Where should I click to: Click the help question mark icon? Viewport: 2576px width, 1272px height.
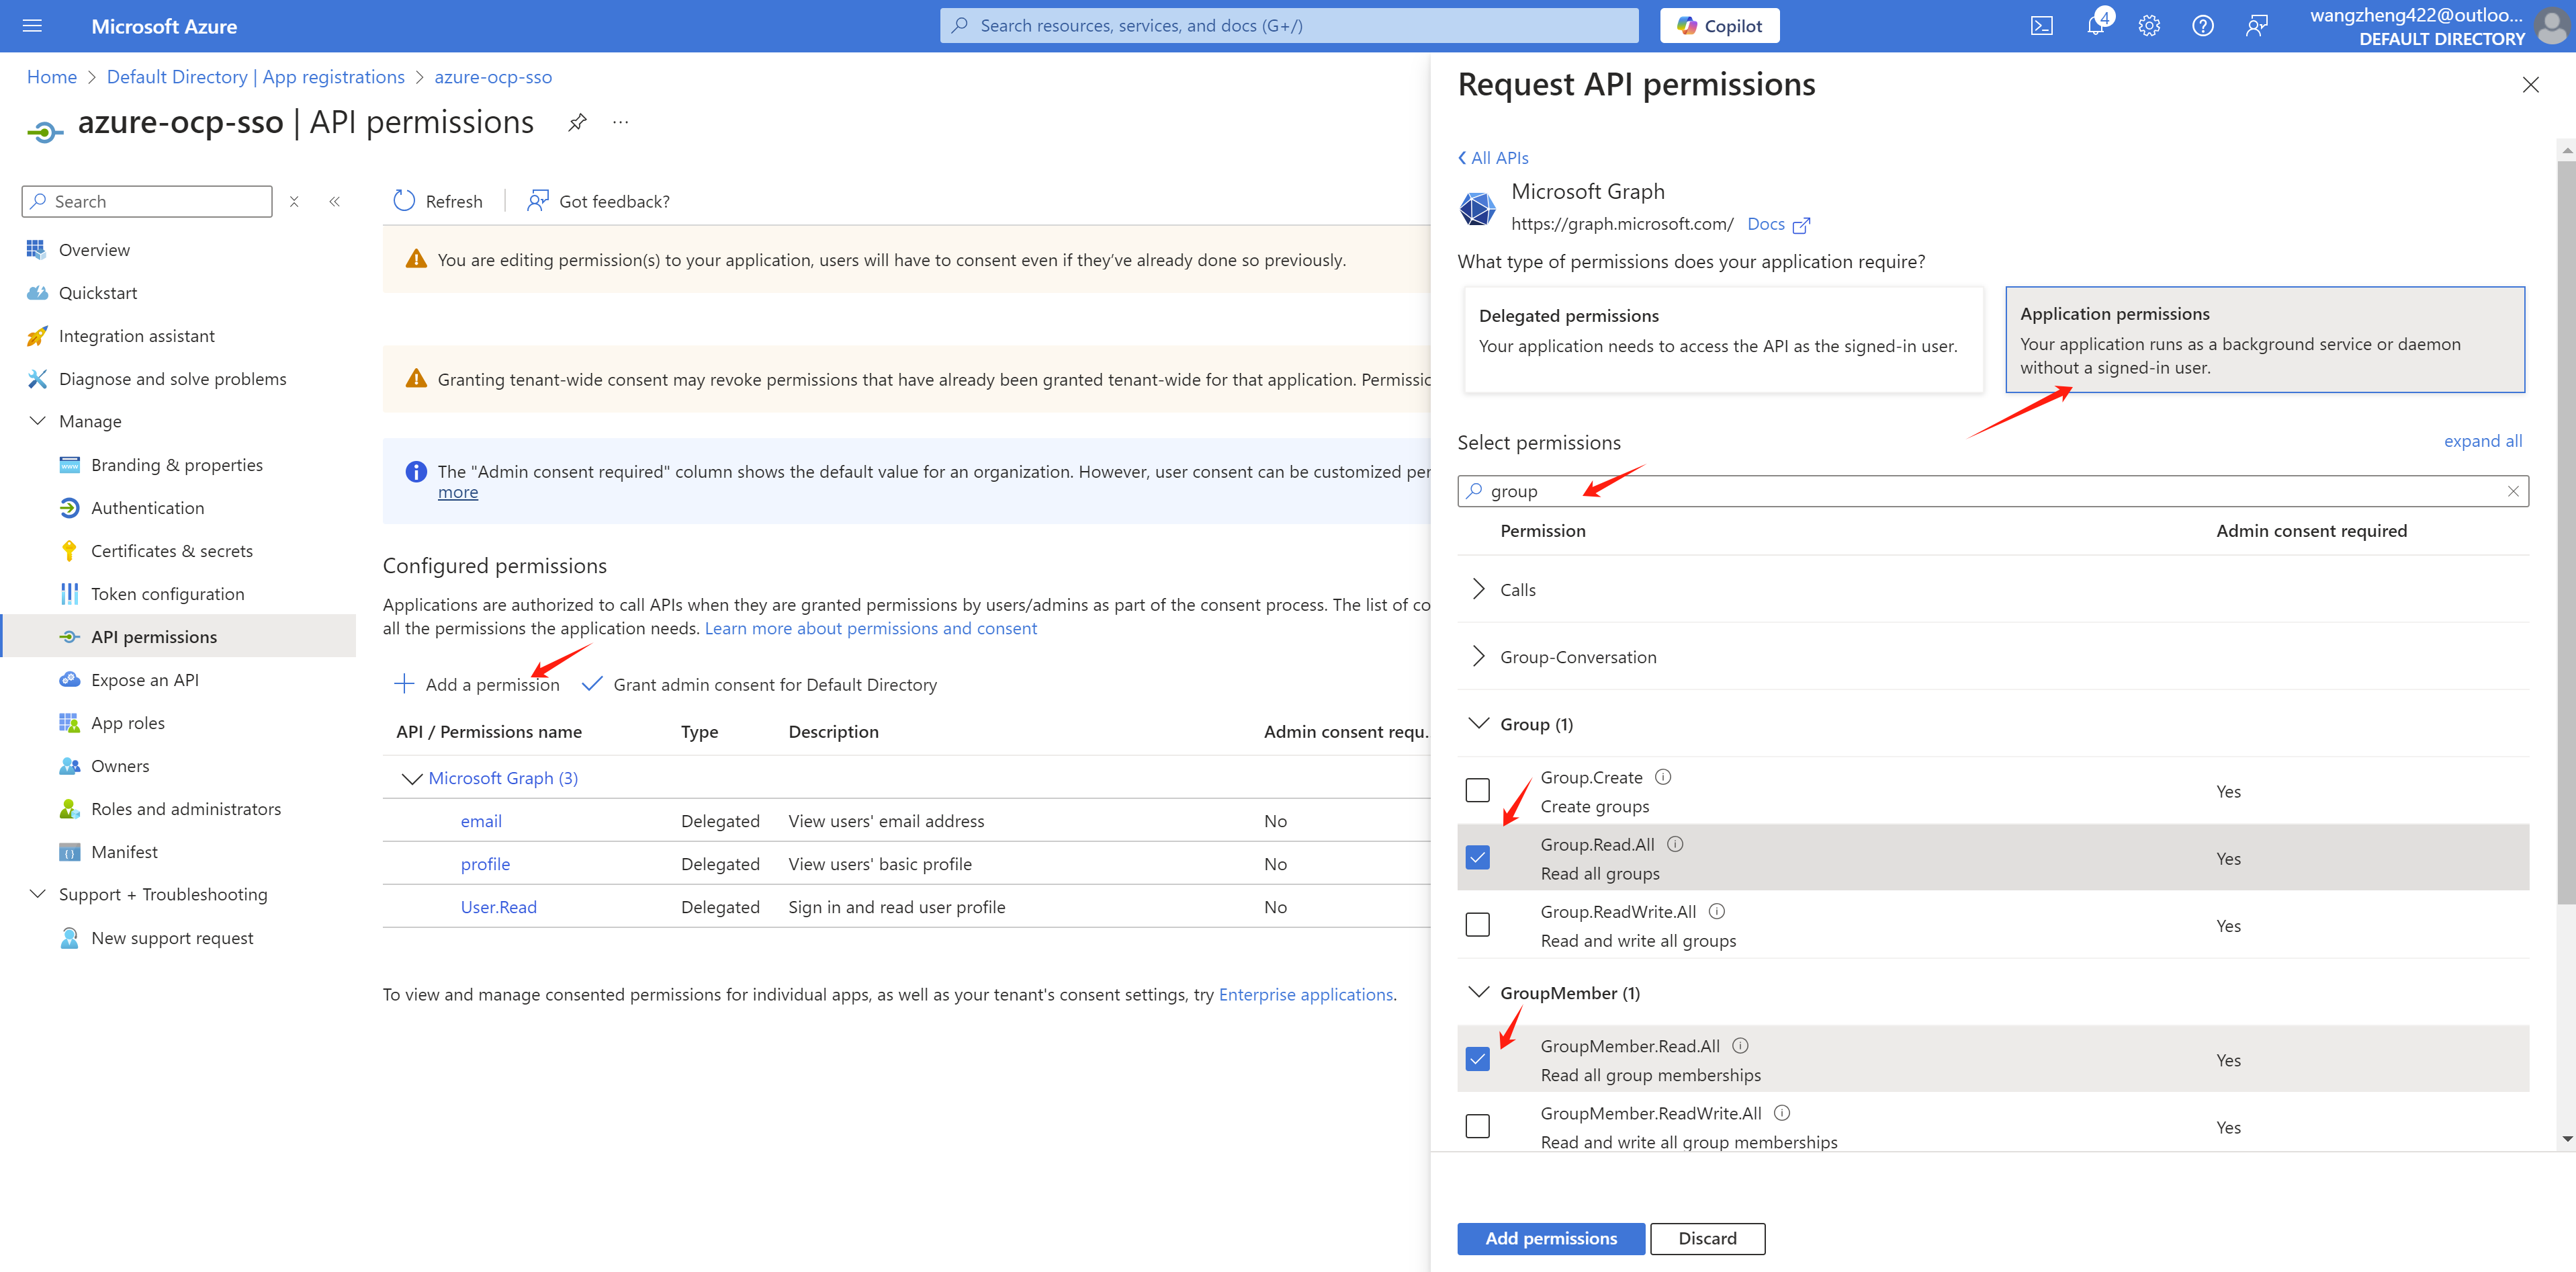[x=2202, y=26]
